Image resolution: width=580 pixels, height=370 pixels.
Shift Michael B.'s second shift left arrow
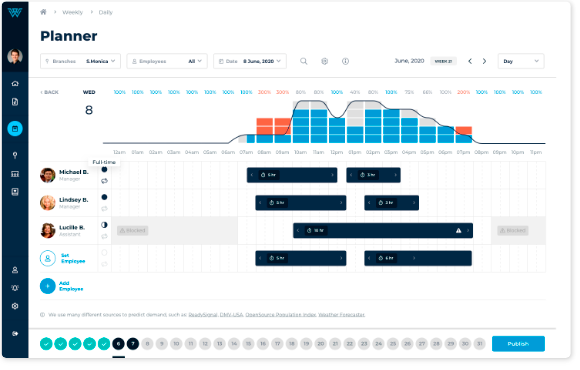(x=351, y=175)
